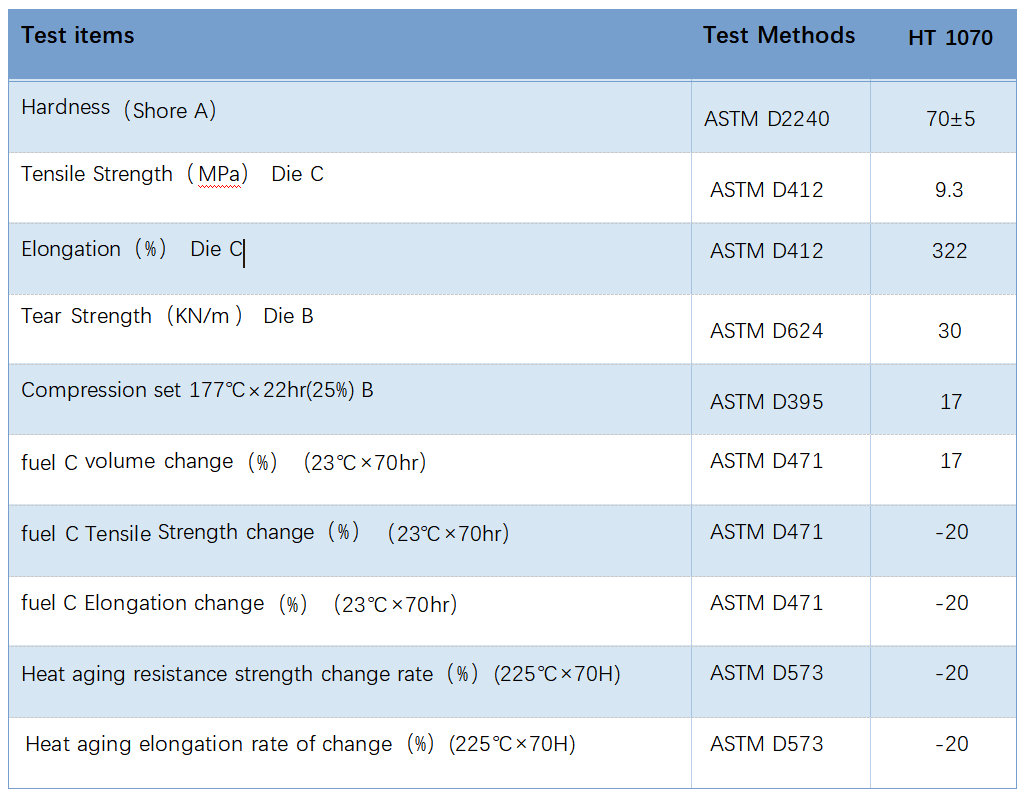Select the 9.3 tensile strength value

click(949, 189)
